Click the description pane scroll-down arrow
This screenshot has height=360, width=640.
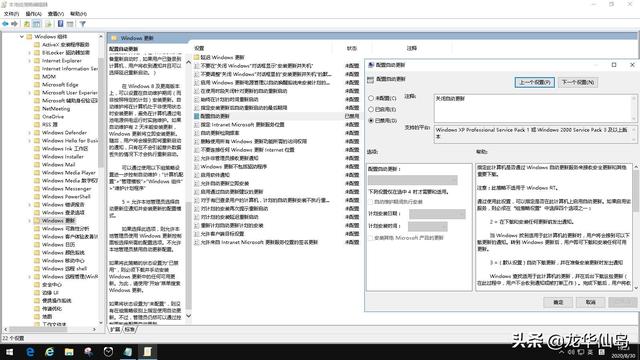point(188,316)
